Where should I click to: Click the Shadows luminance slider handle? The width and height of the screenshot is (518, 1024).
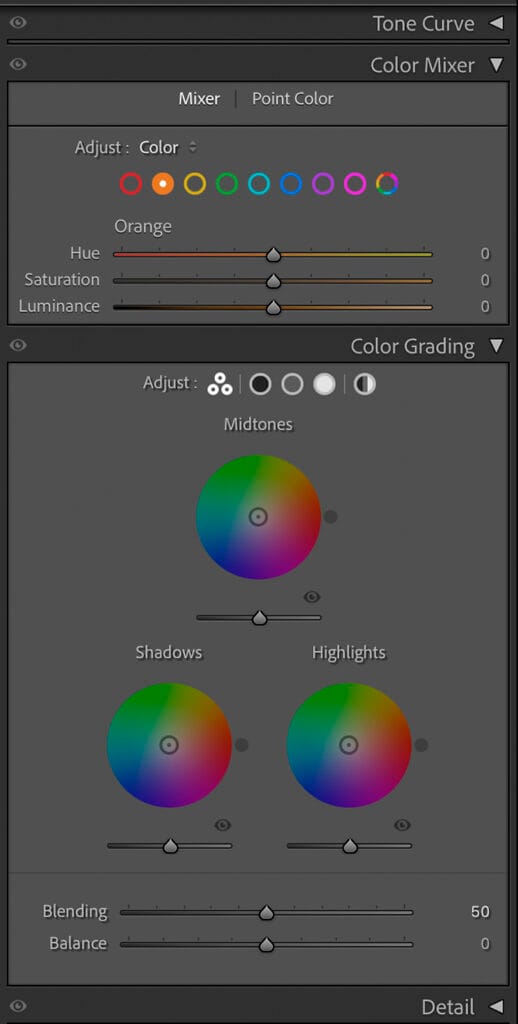coord(170,846)
